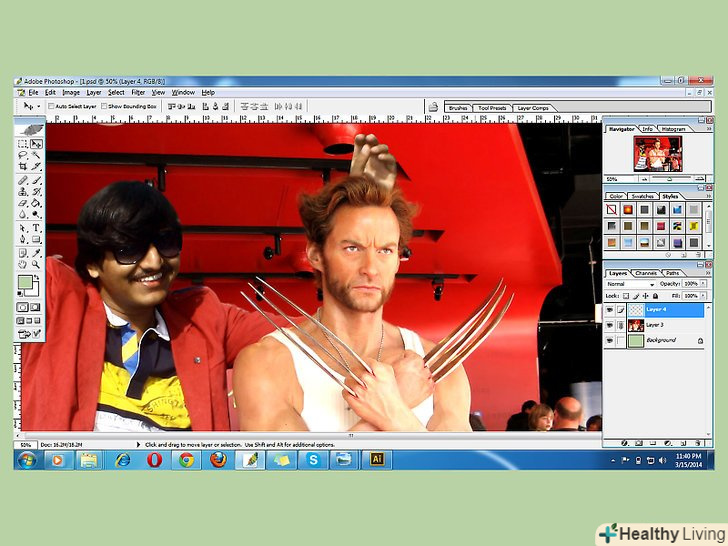
Task: Select the Zoom tool
Action: pos(36,264)
